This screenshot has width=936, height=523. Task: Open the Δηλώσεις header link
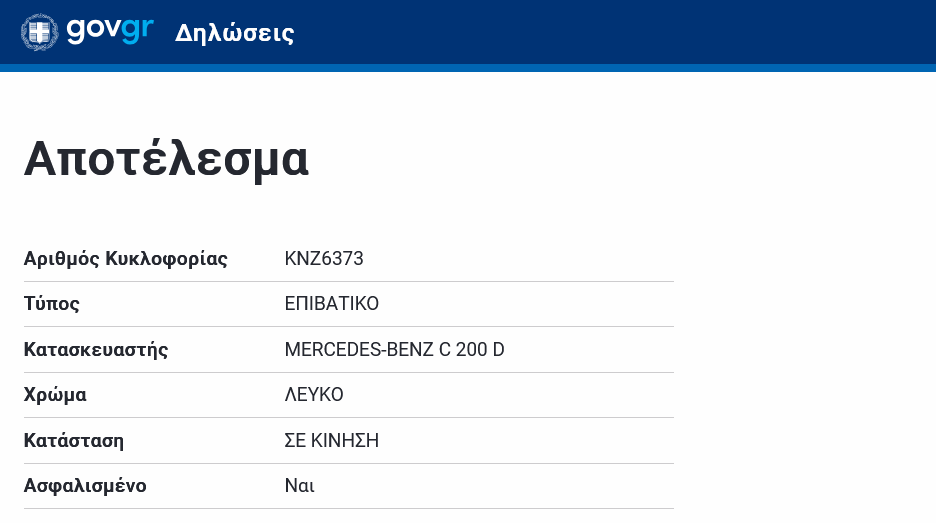[235, 33]
